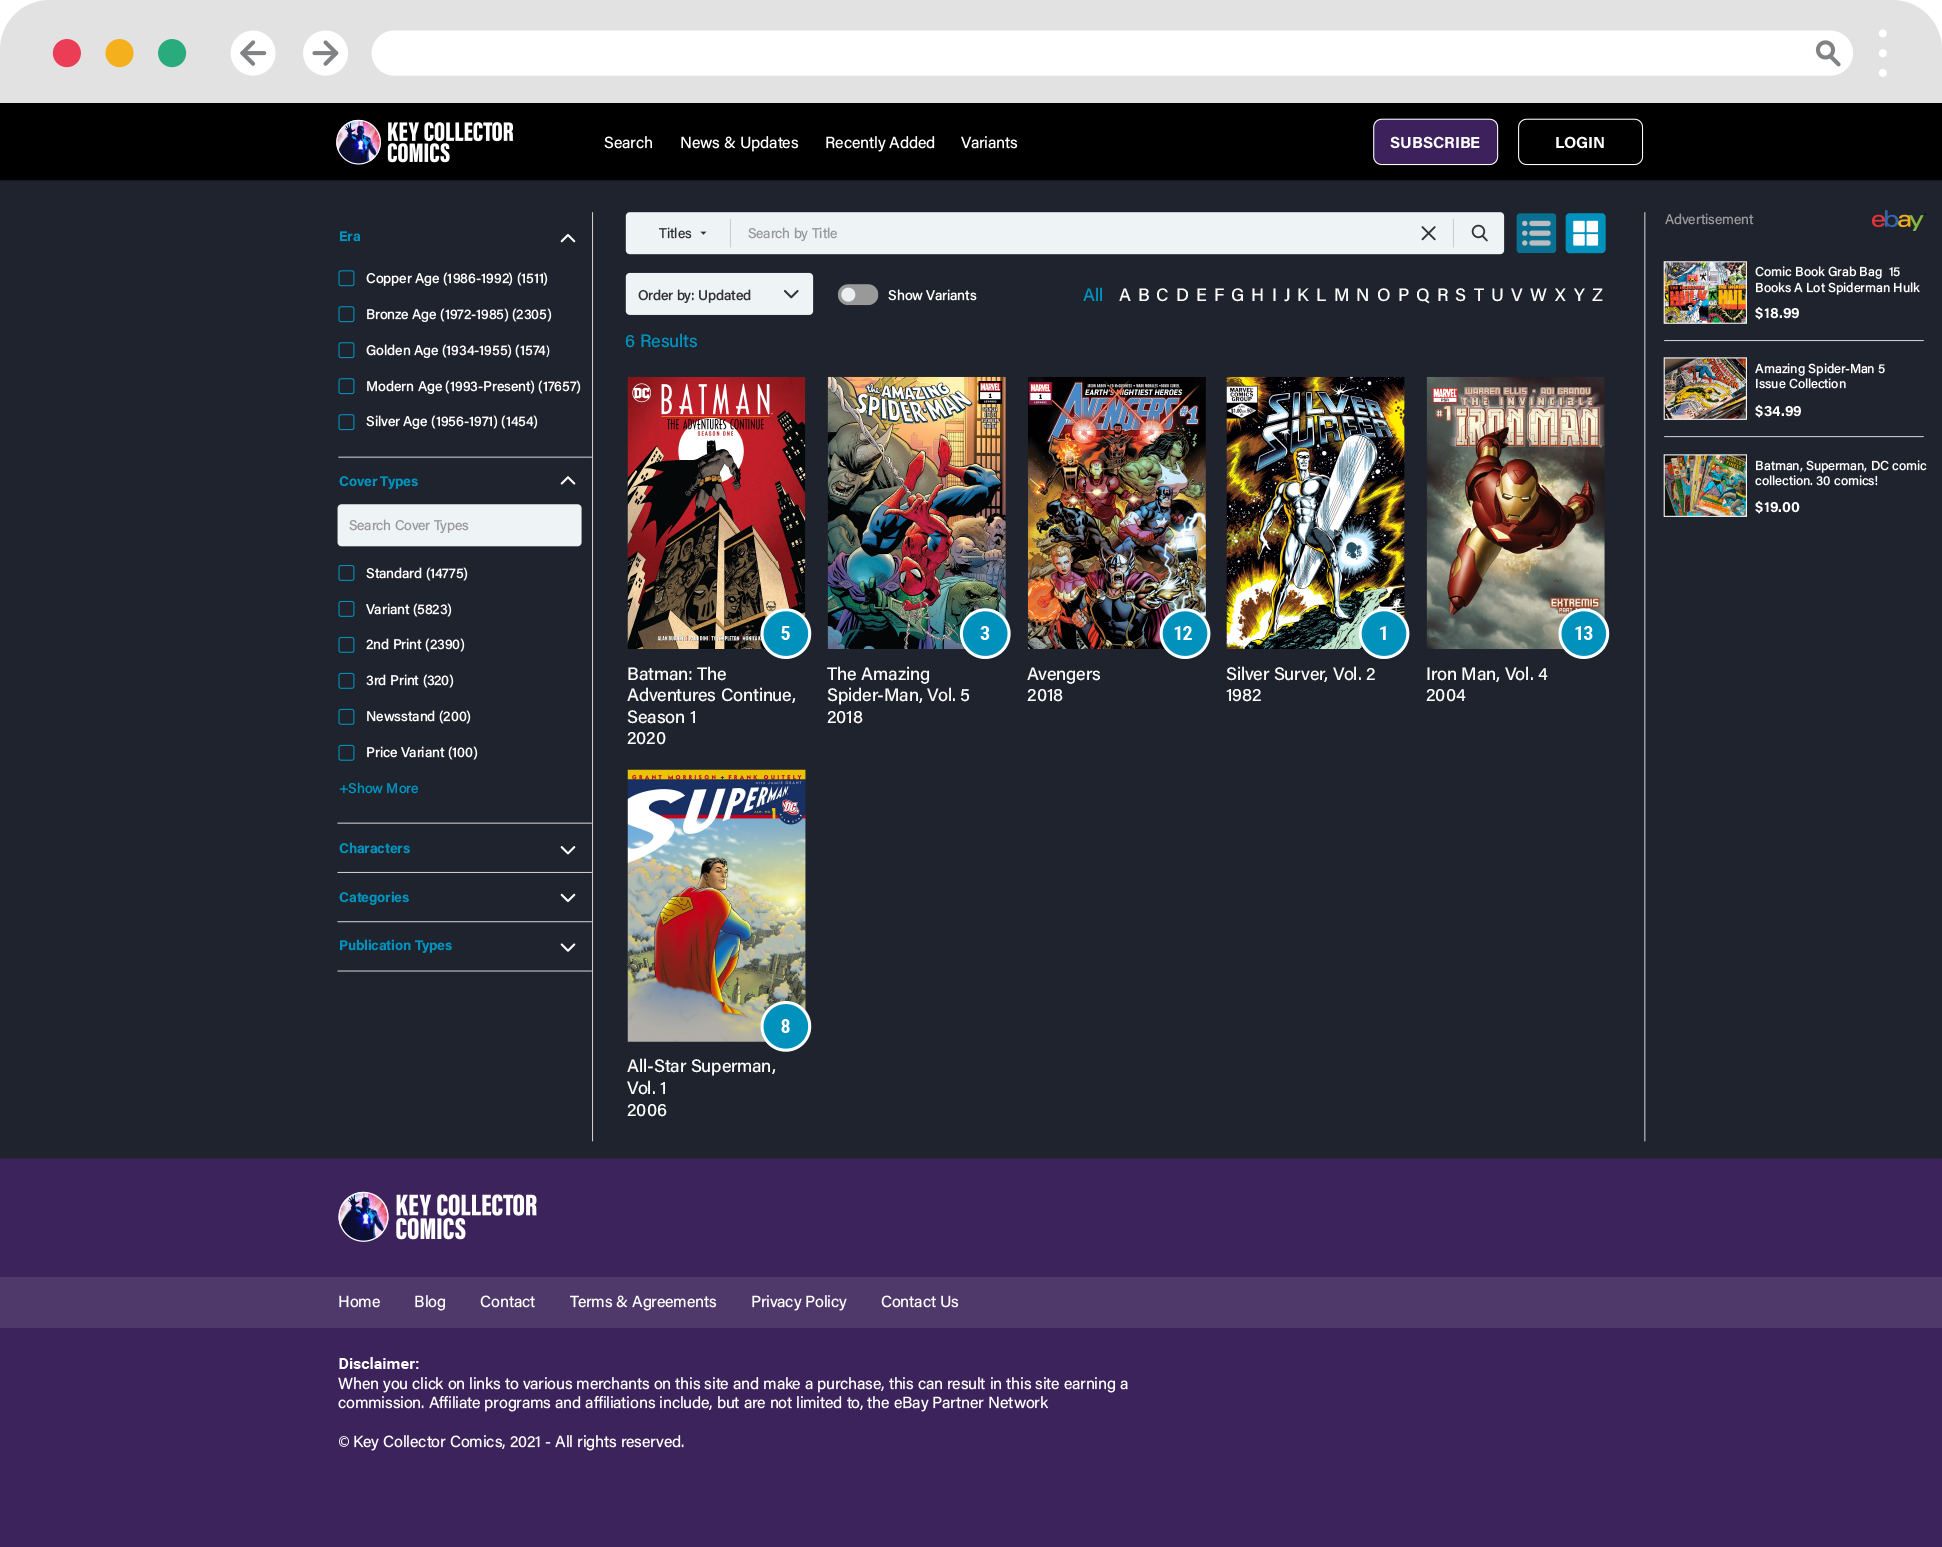Click Spider-Man issue count badge 3

985,633
